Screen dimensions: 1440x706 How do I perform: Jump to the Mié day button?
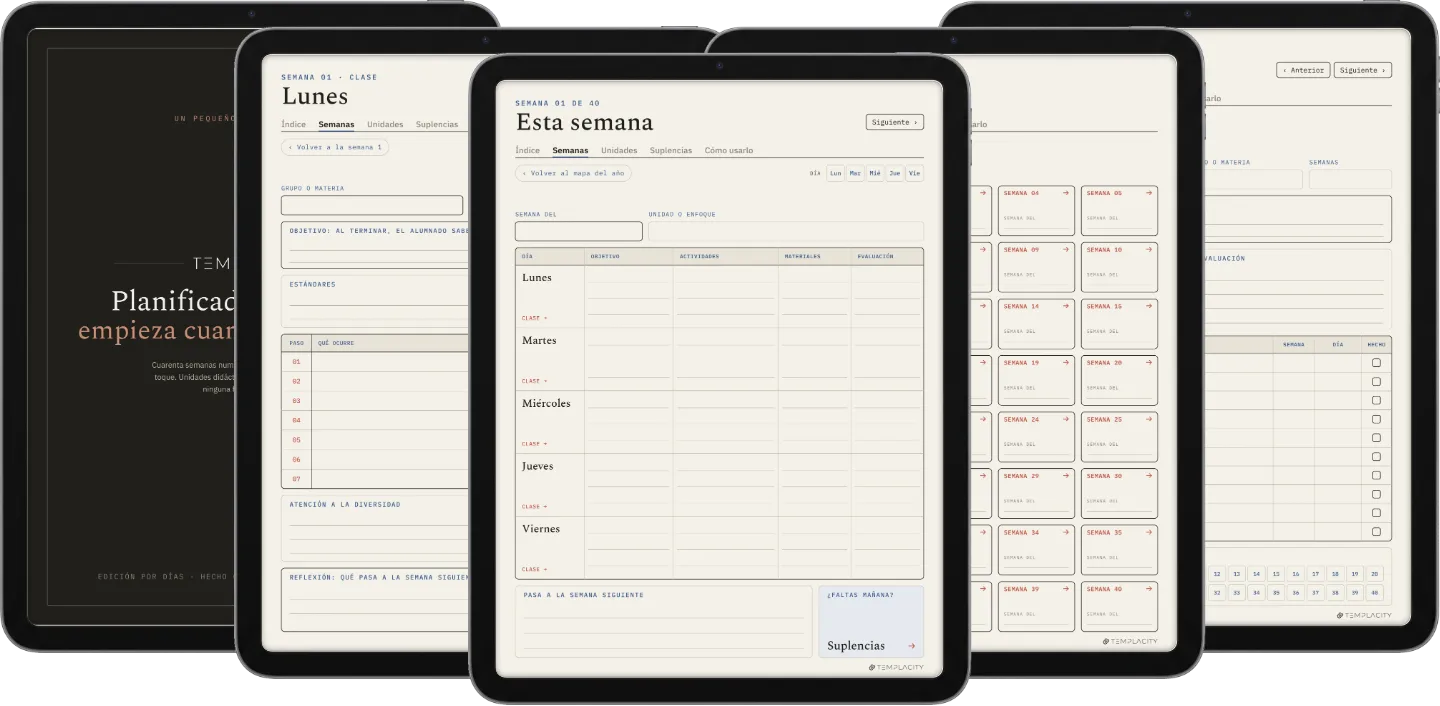click(x=875, y=173)
